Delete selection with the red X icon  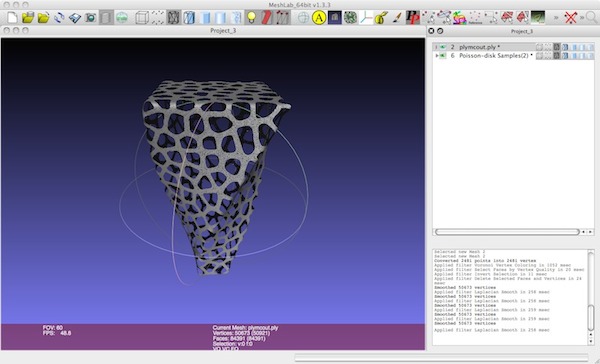[x=571, y=18]
